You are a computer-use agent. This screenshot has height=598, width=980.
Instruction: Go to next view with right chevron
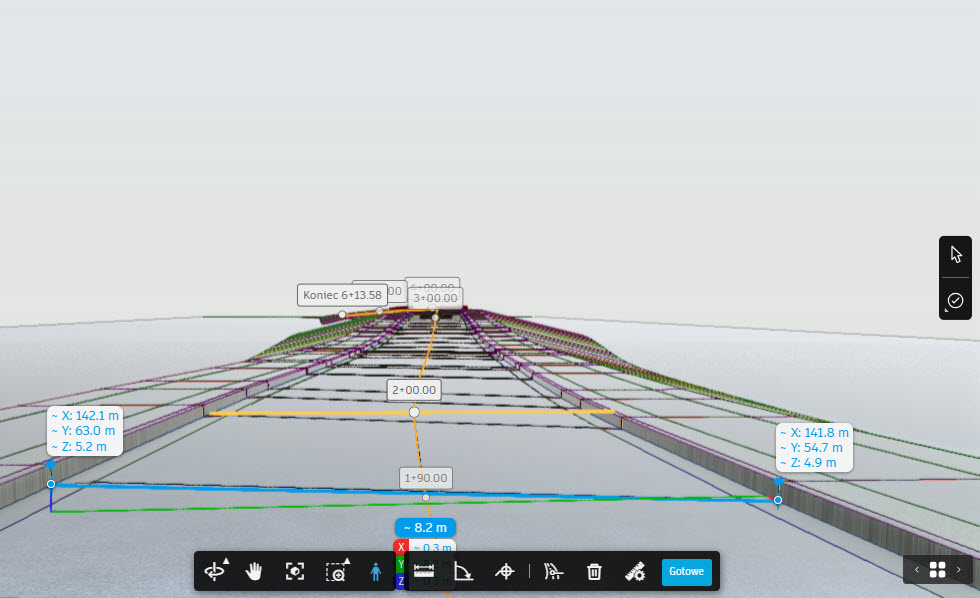point(959,570)
